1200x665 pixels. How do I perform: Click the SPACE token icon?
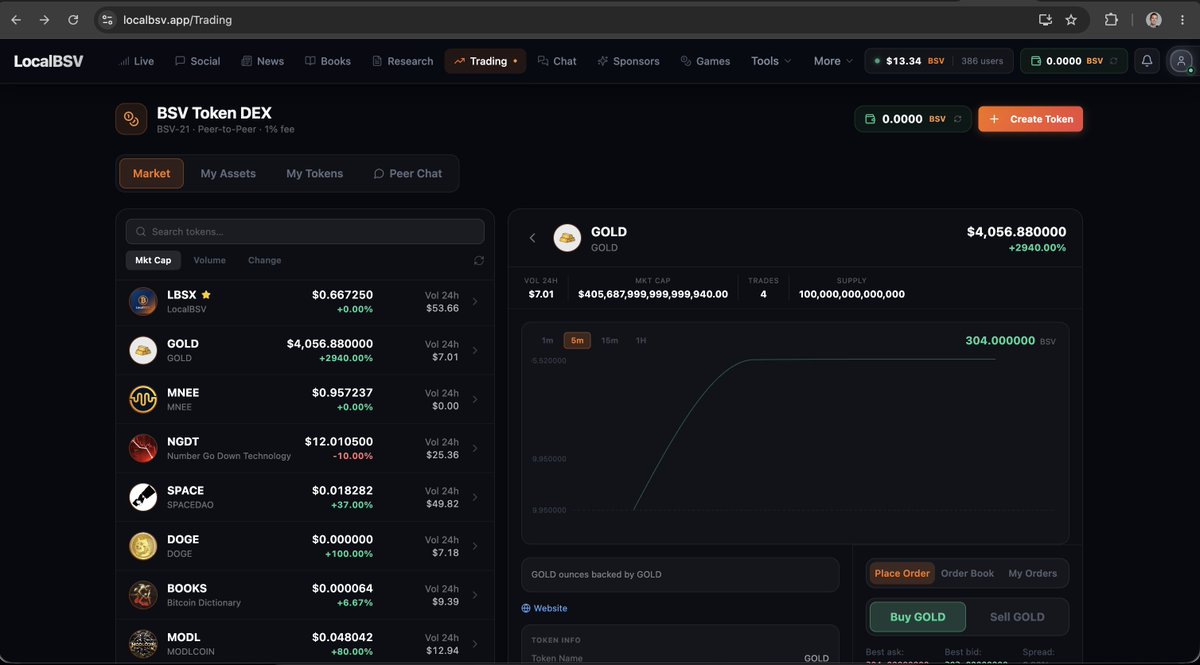tap(143, 497)
